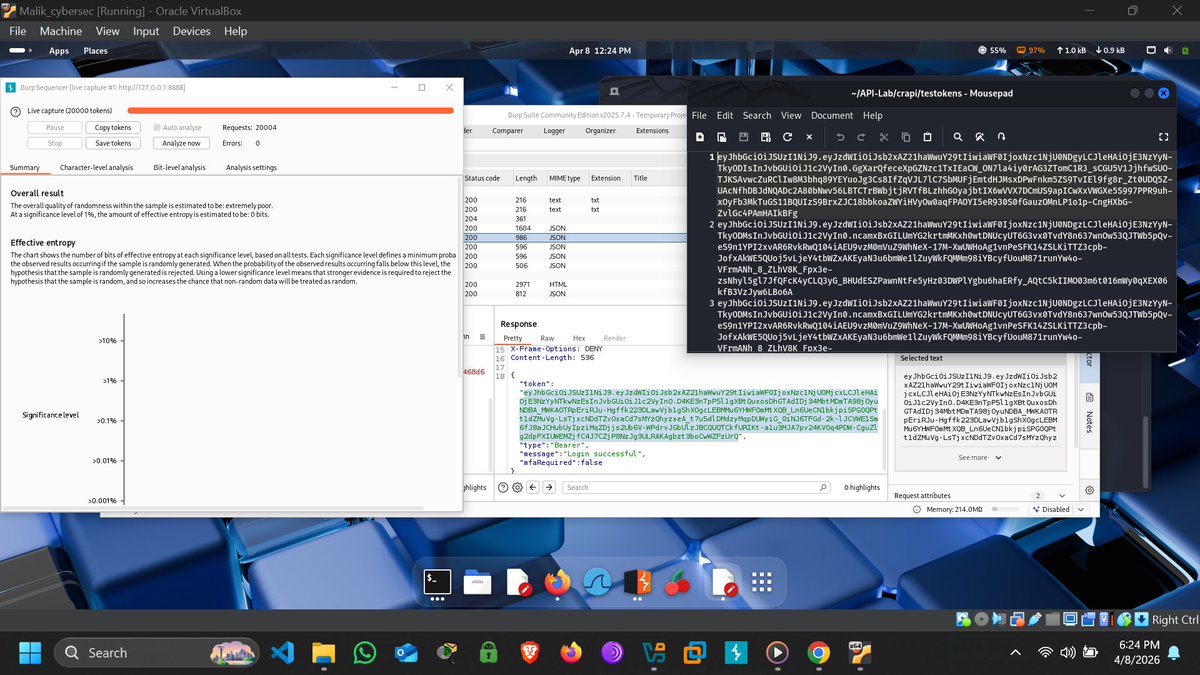Image resolution: width=1200 pixels, height=675 pixels.
Task: Toggle Mousepad fullscreen icon
Action: point(1164,136)
